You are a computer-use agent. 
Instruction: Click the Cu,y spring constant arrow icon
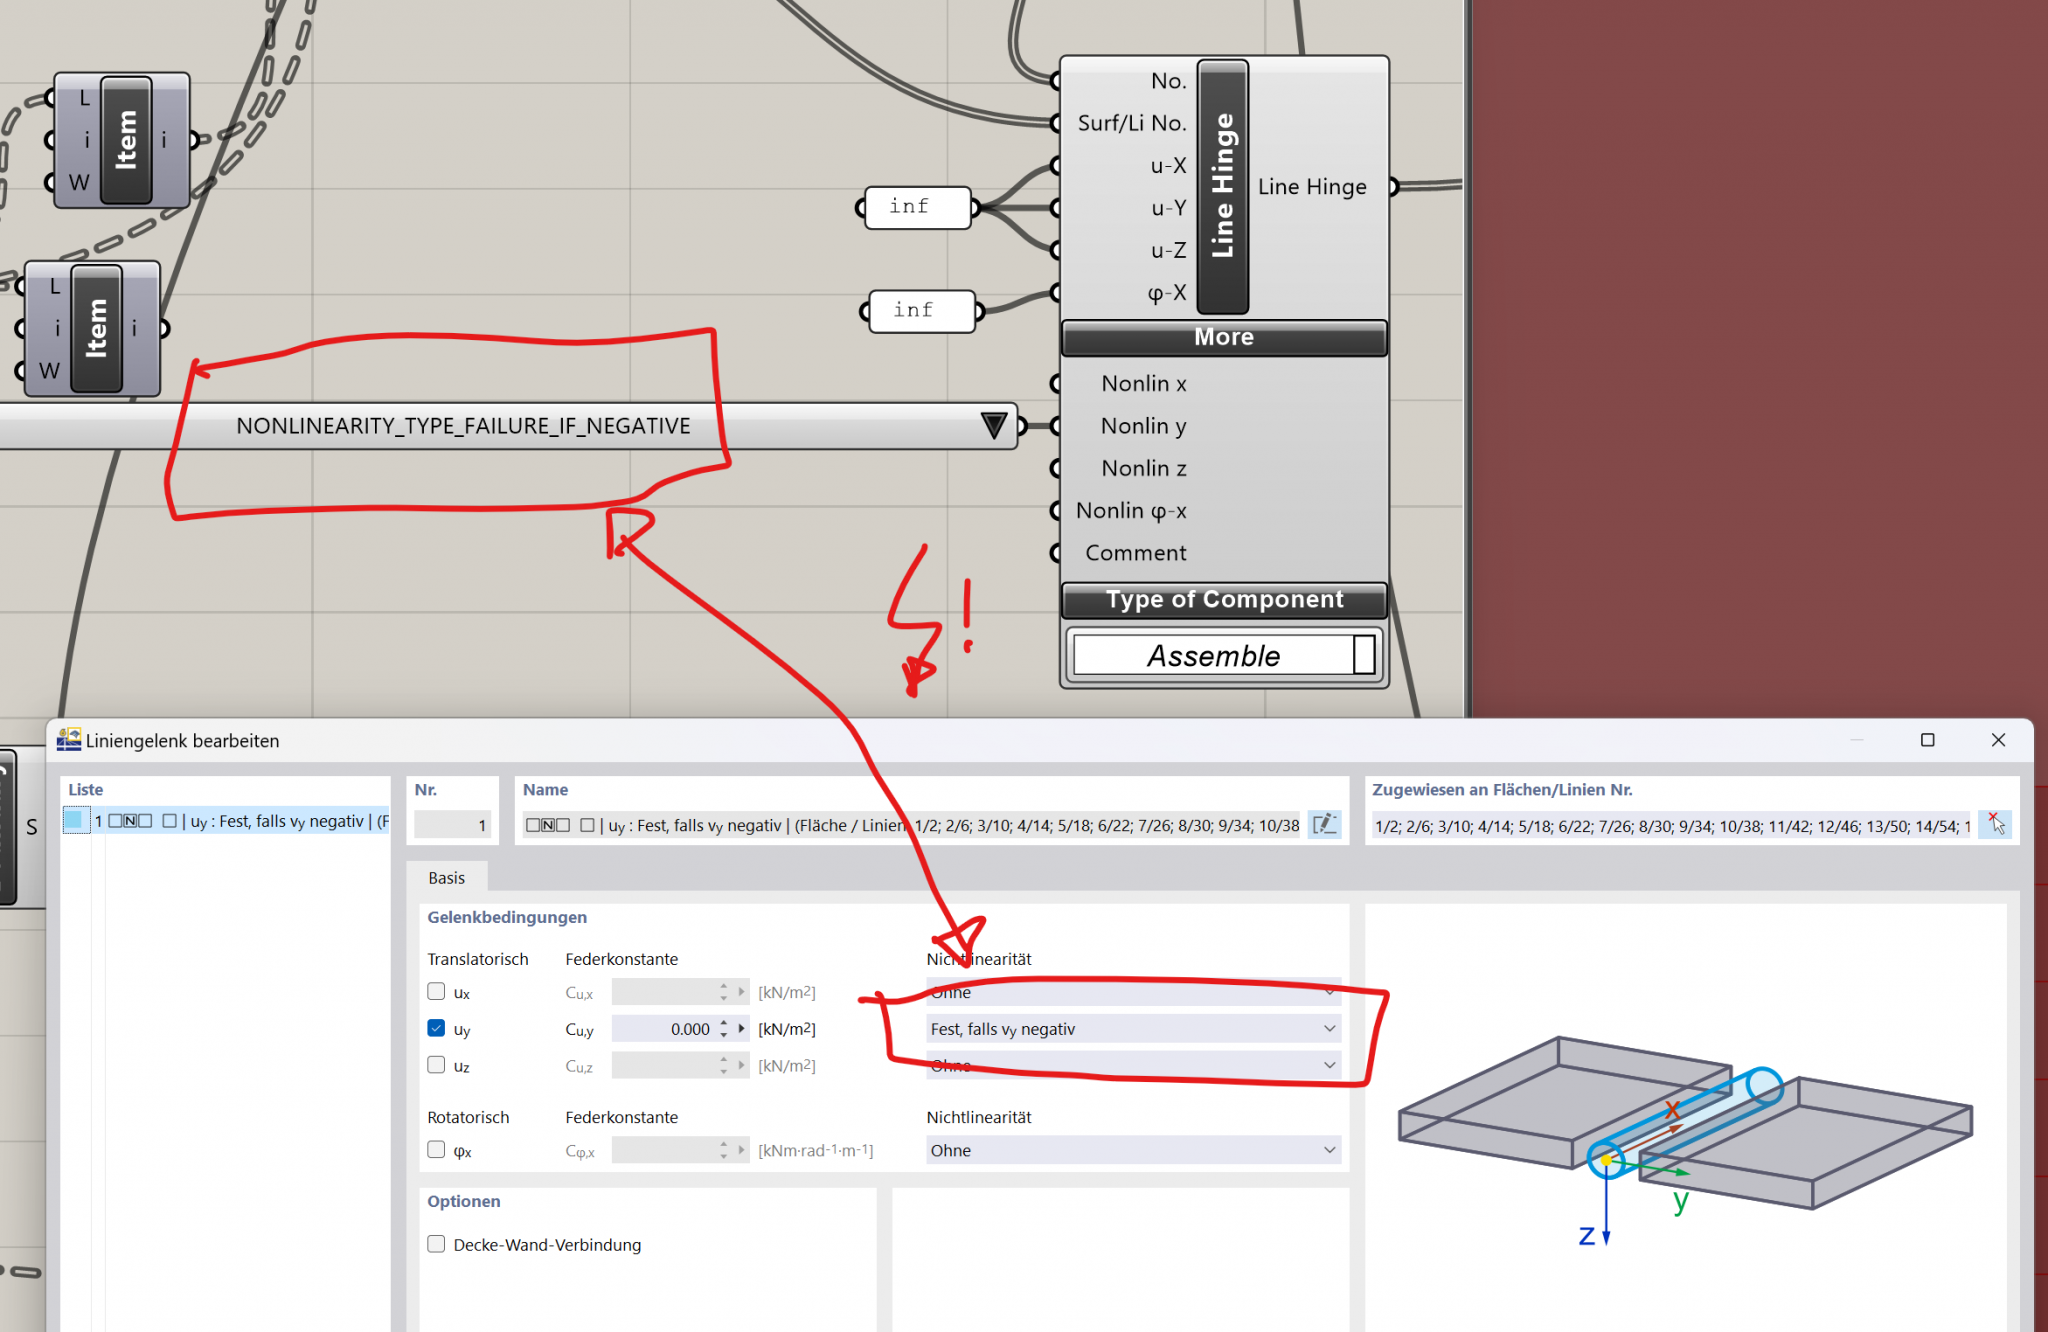point(742,1028)
